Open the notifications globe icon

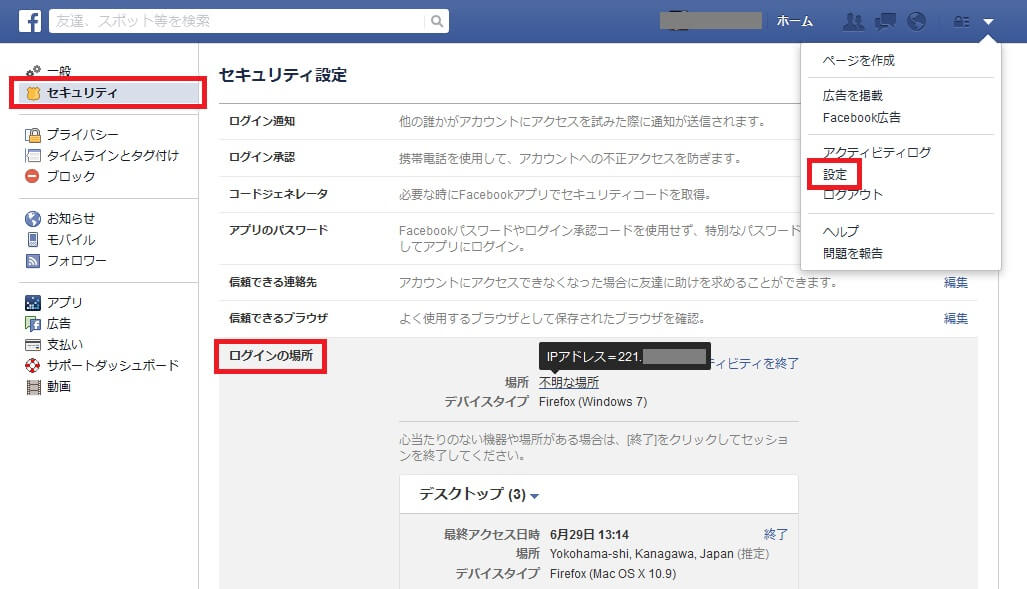916,22
